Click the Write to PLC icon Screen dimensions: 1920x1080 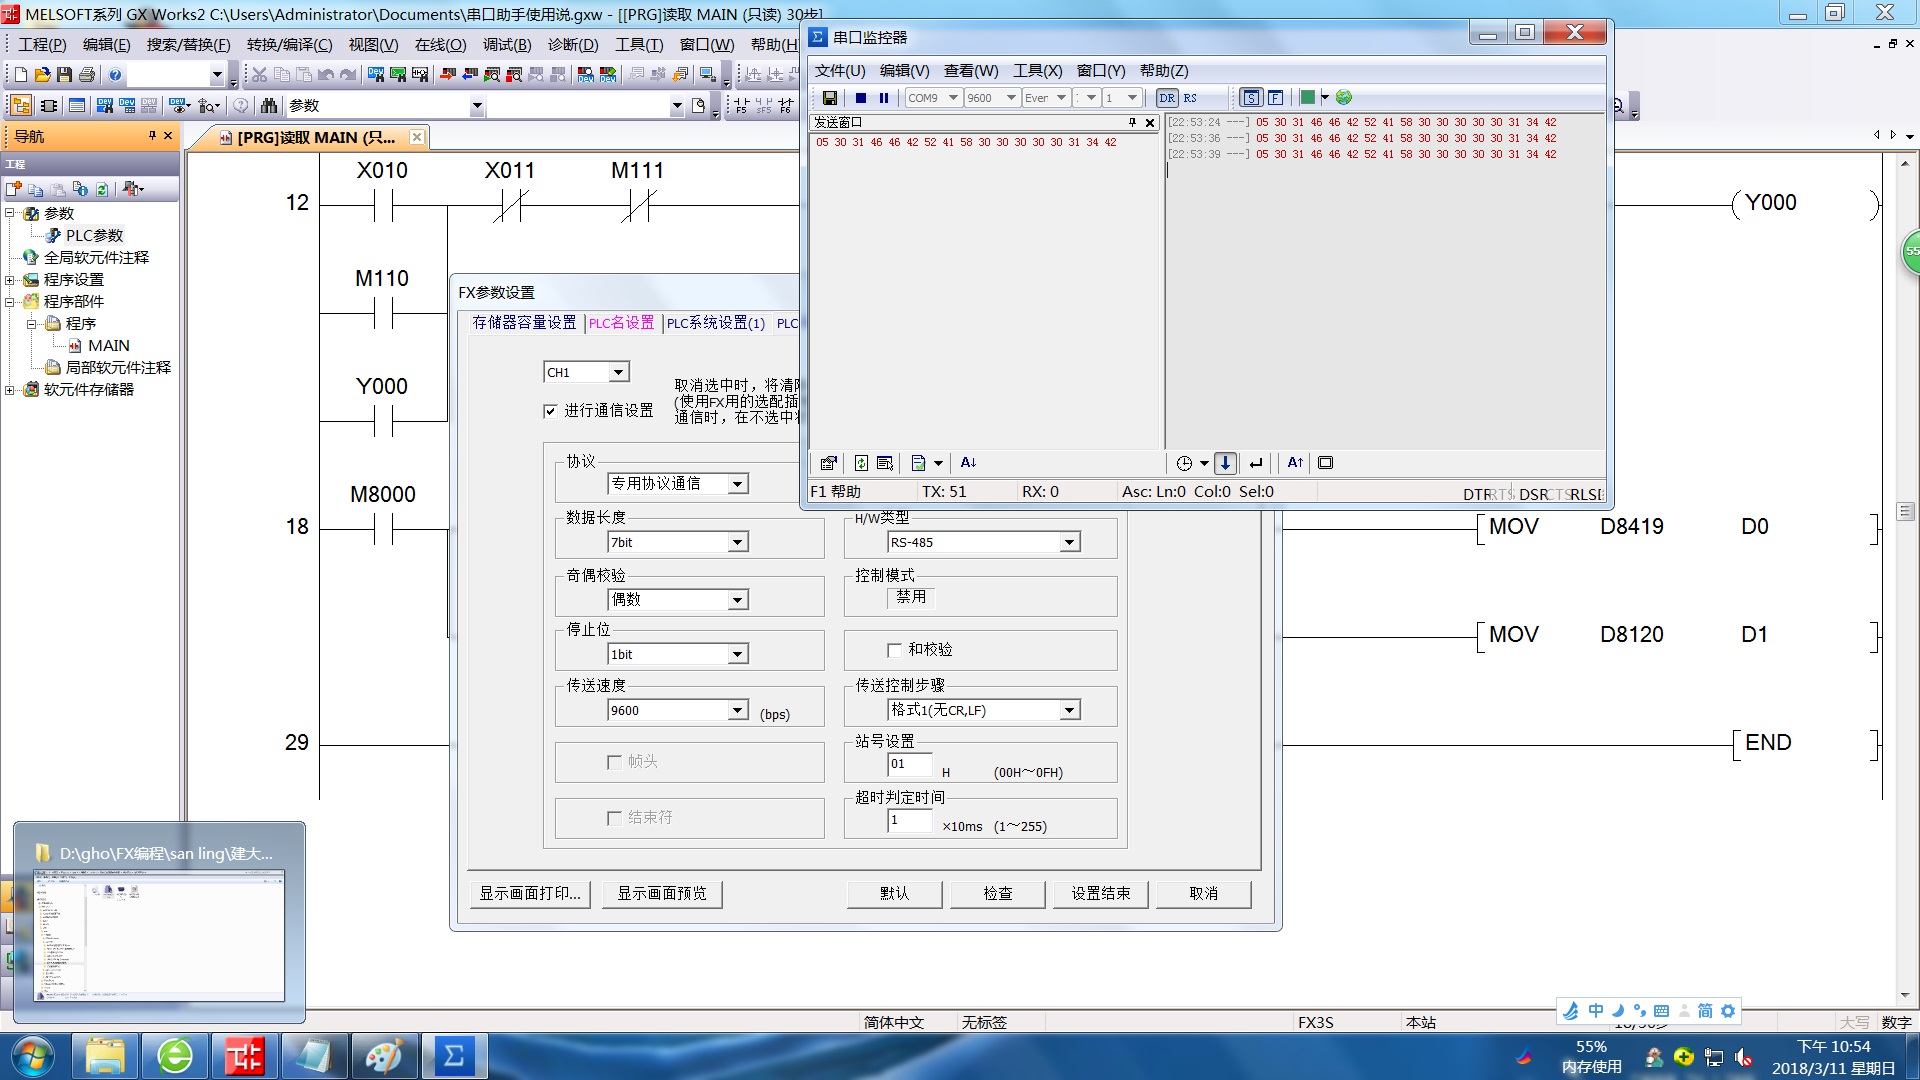(x=447, y=75)
